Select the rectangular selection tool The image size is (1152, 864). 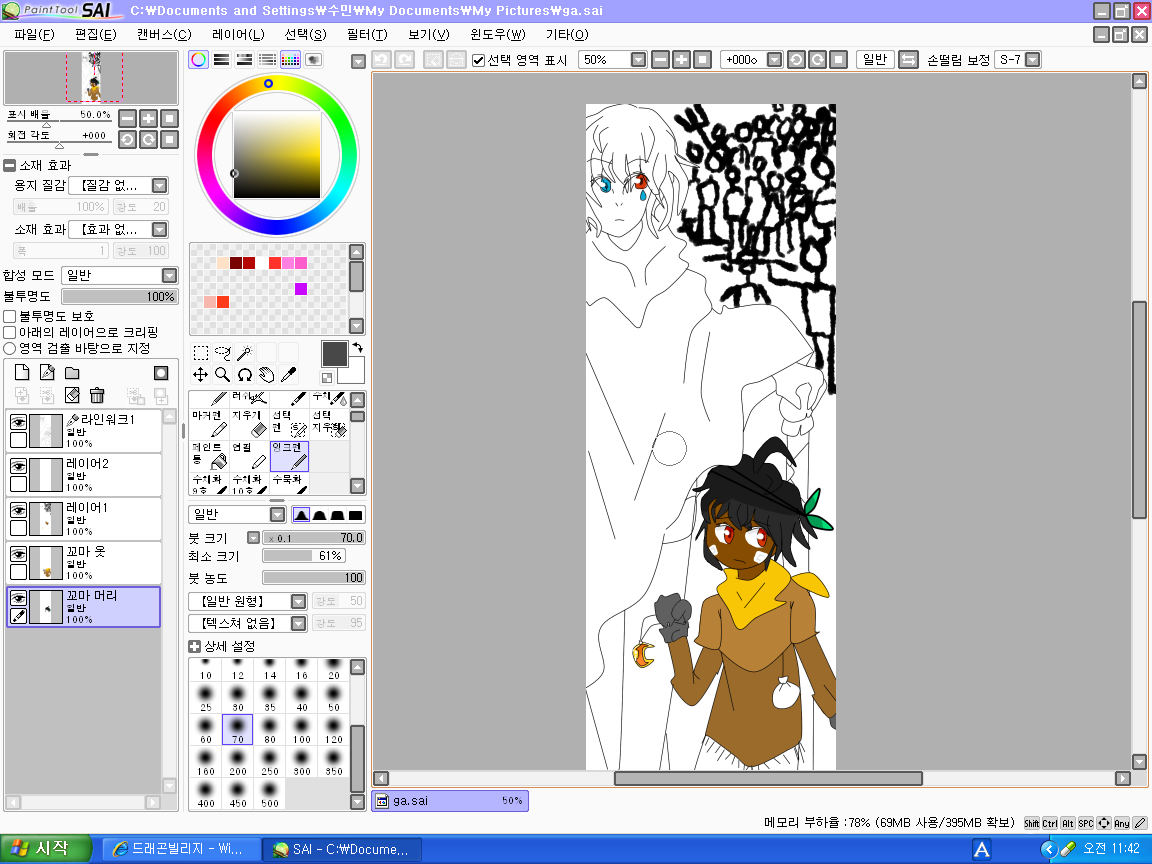201,353
